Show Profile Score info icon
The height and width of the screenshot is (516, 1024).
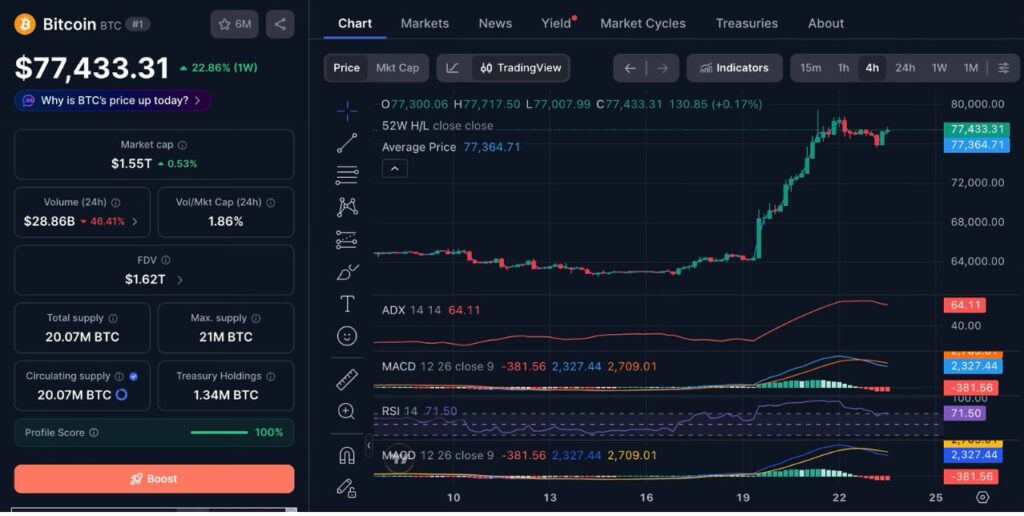point(94,432)
